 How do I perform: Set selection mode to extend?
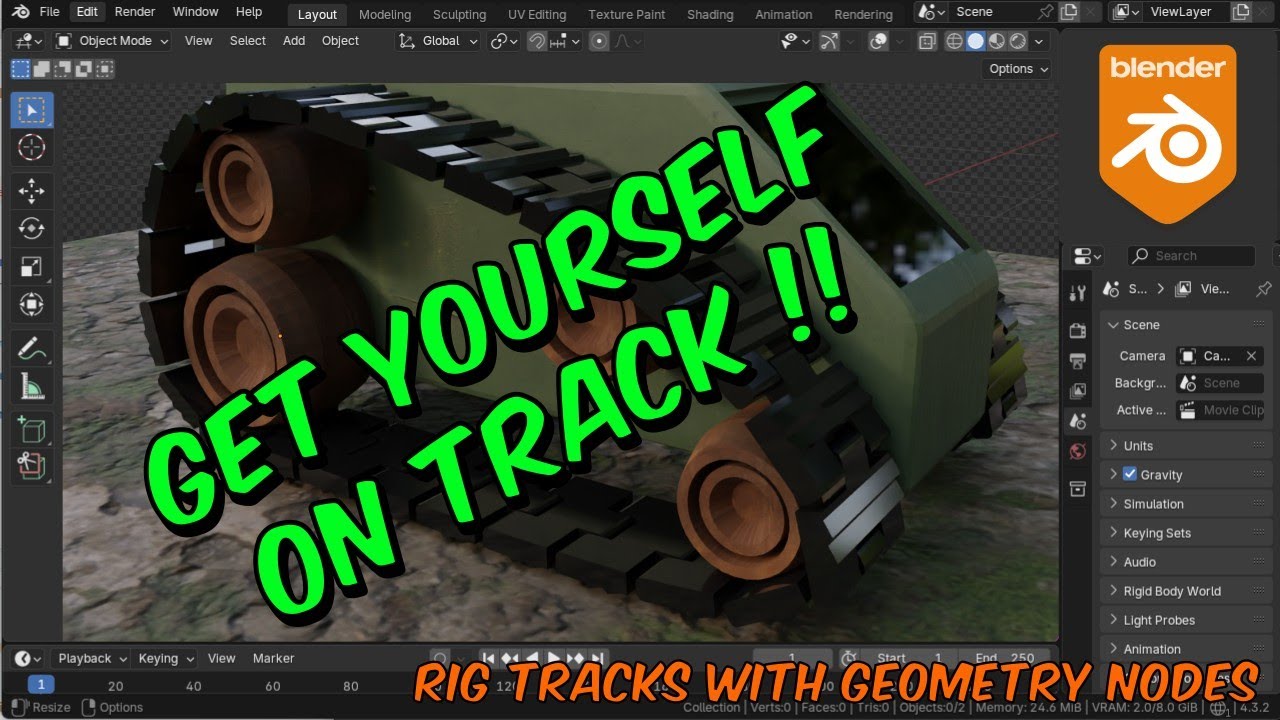click(x=42, y=69)
